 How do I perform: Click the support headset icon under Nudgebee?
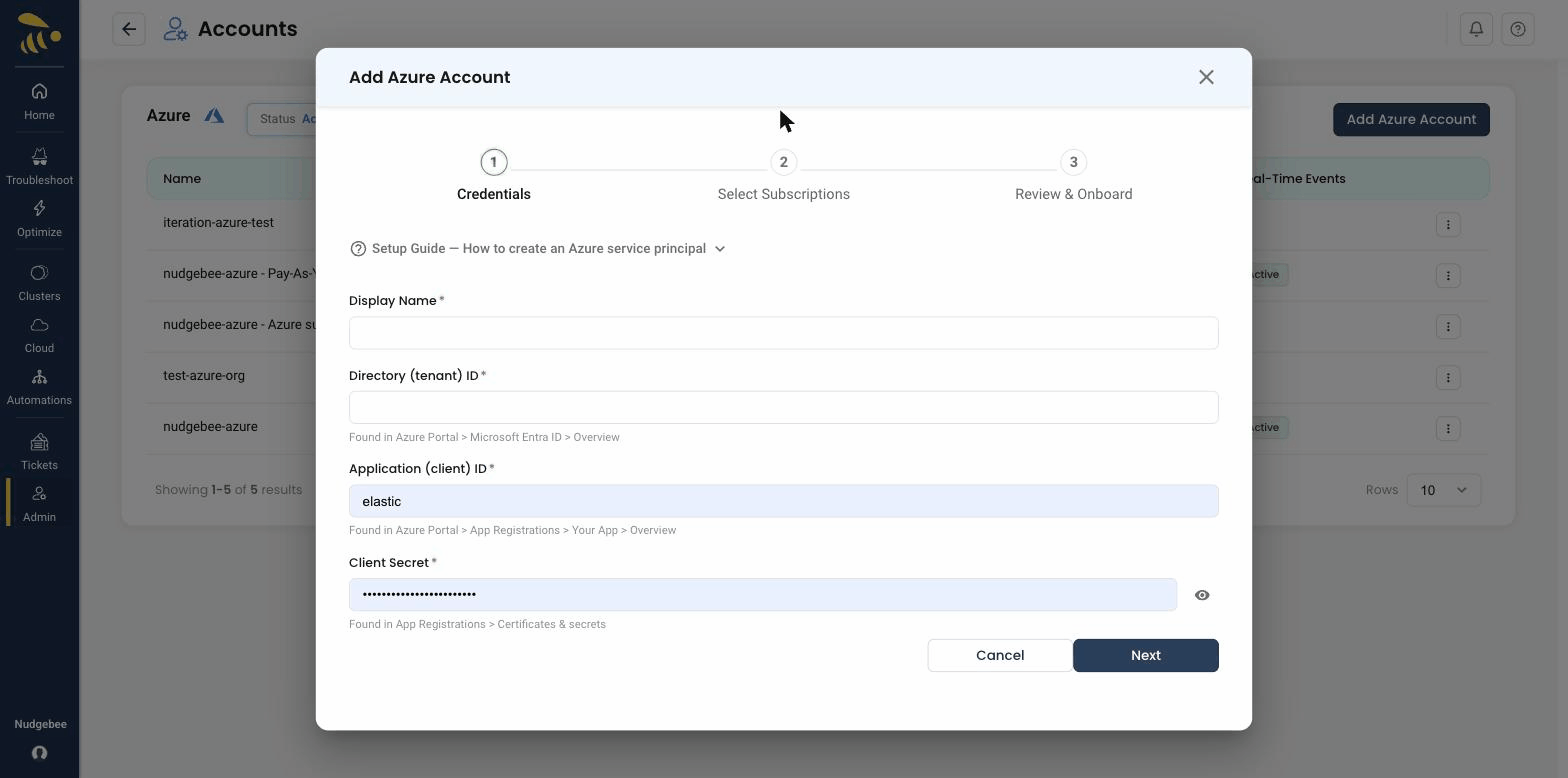coord(39,753)
